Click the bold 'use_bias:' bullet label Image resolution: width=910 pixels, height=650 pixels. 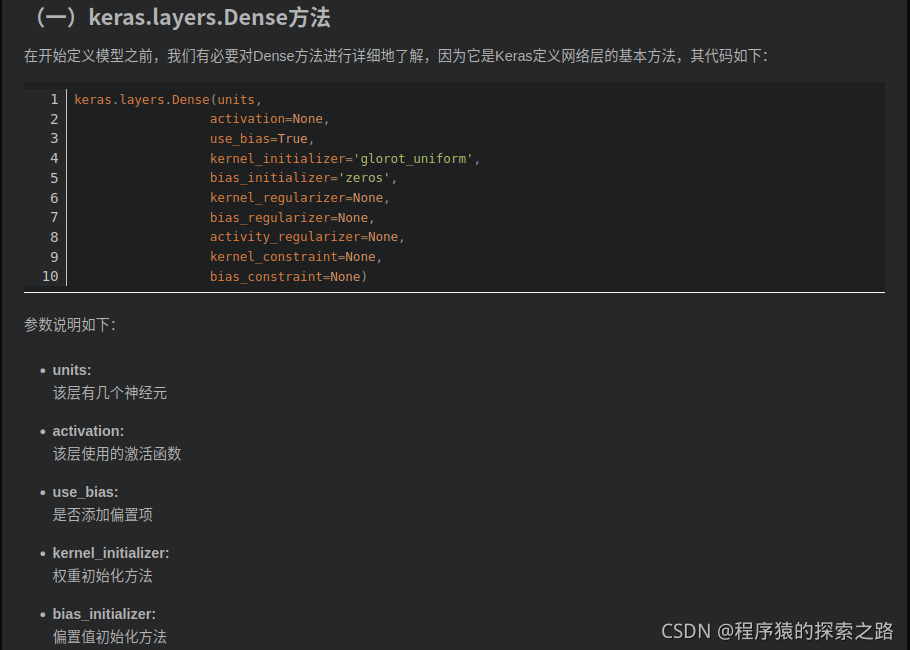click(x=85, y=492)
